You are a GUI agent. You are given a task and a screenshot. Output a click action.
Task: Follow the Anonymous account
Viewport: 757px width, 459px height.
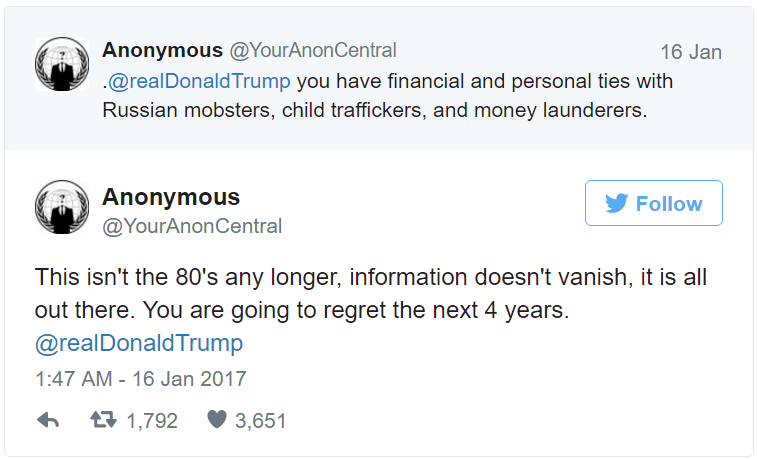point(653,204)
